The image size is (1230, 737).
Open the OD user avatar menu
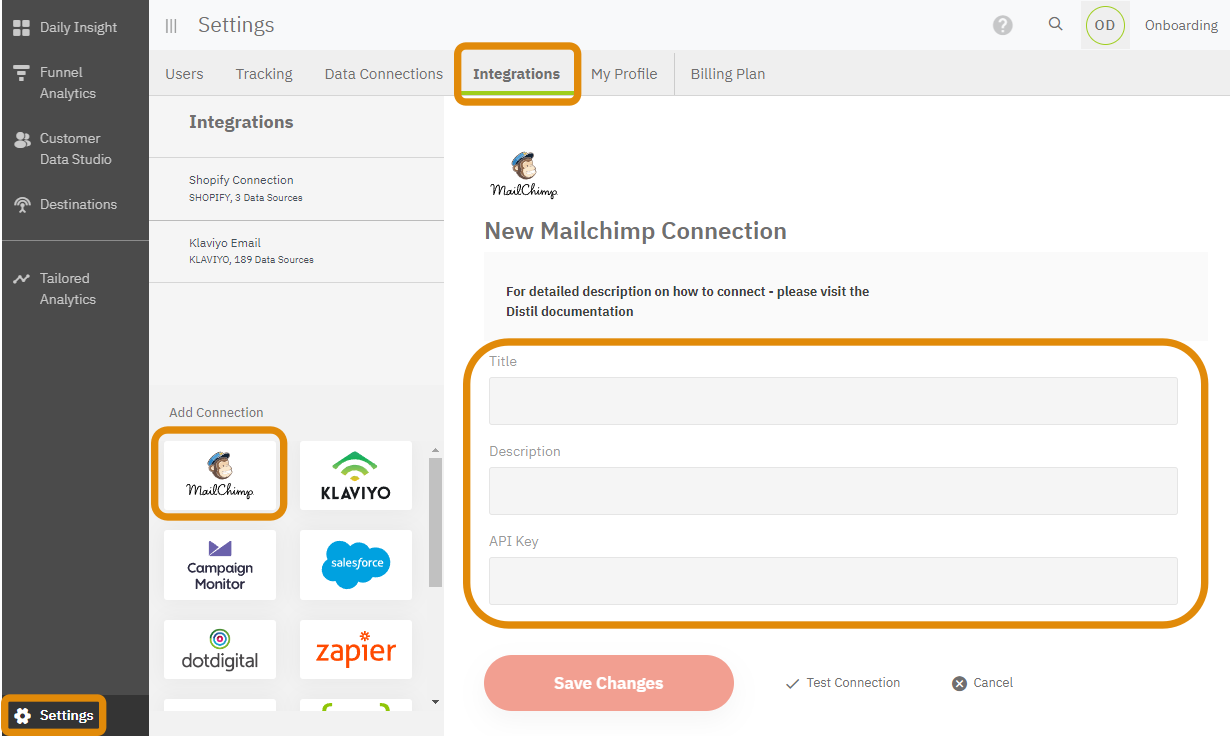(x=1105, y=25)
